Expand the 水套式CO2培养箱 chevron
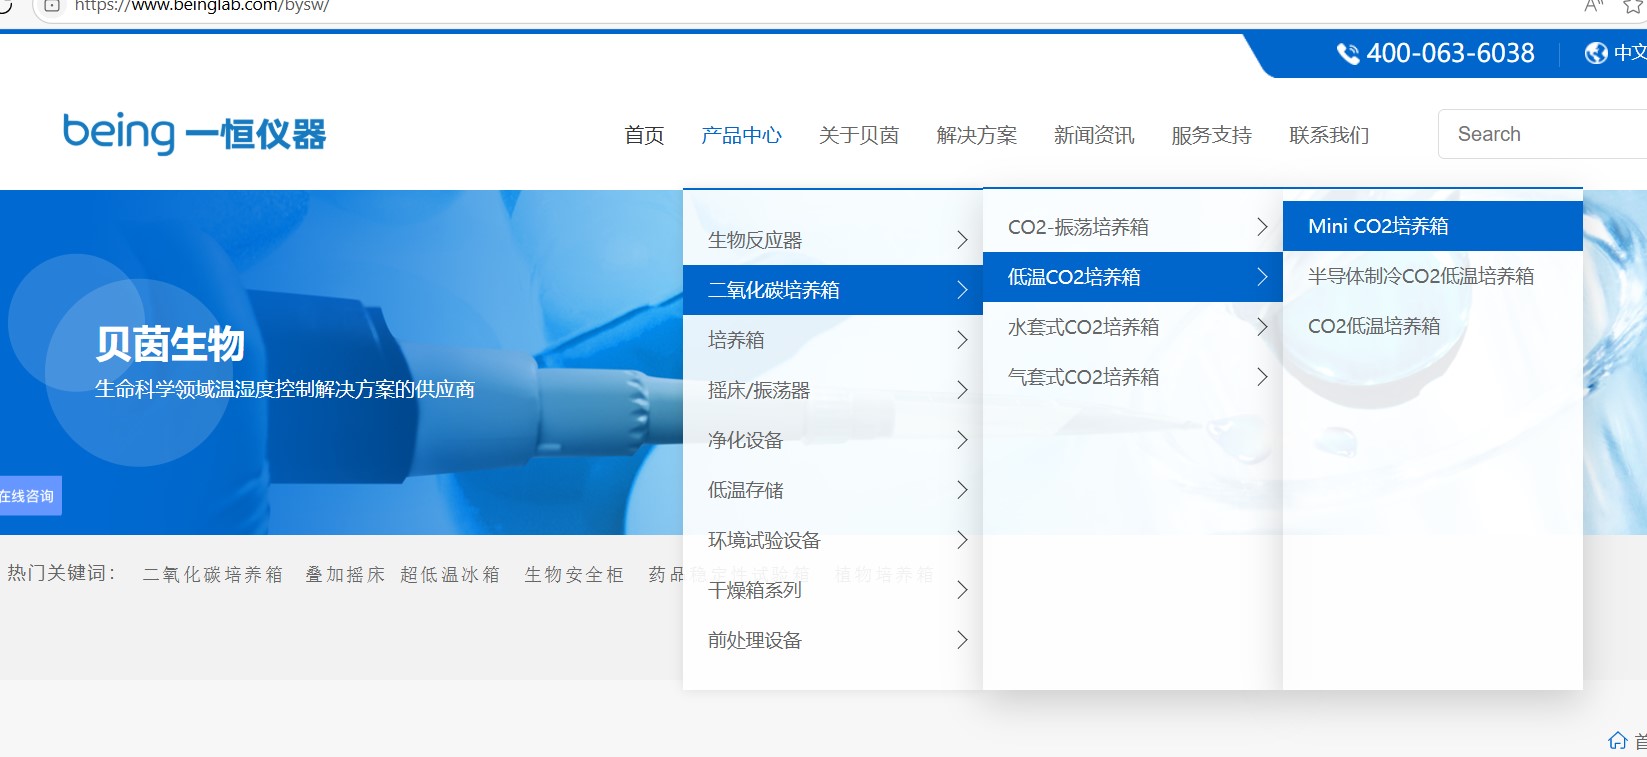1647x757 pixels. pyautogui.click(x=1261, y=327)
